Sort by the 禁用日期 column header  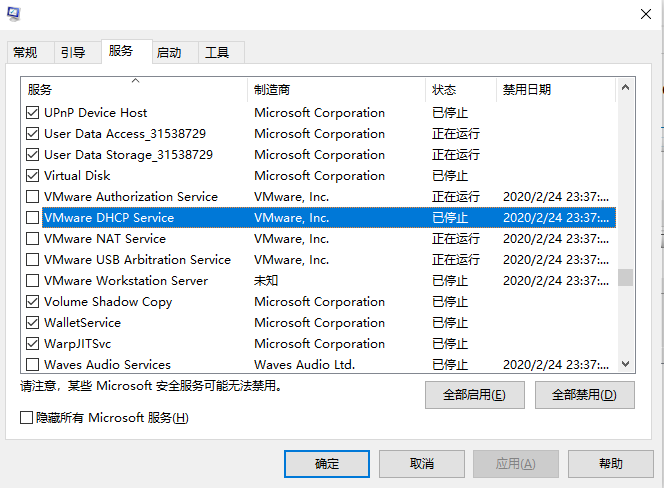(x=555, y=90)
